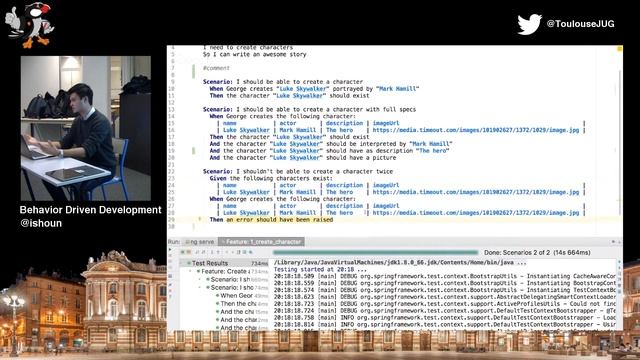The width and height of the screenshot is (640, 360).
Task: Click the 20:18:18.623 AbstractDelegatingSmartContextLoader log line
Action: [445, 297]
